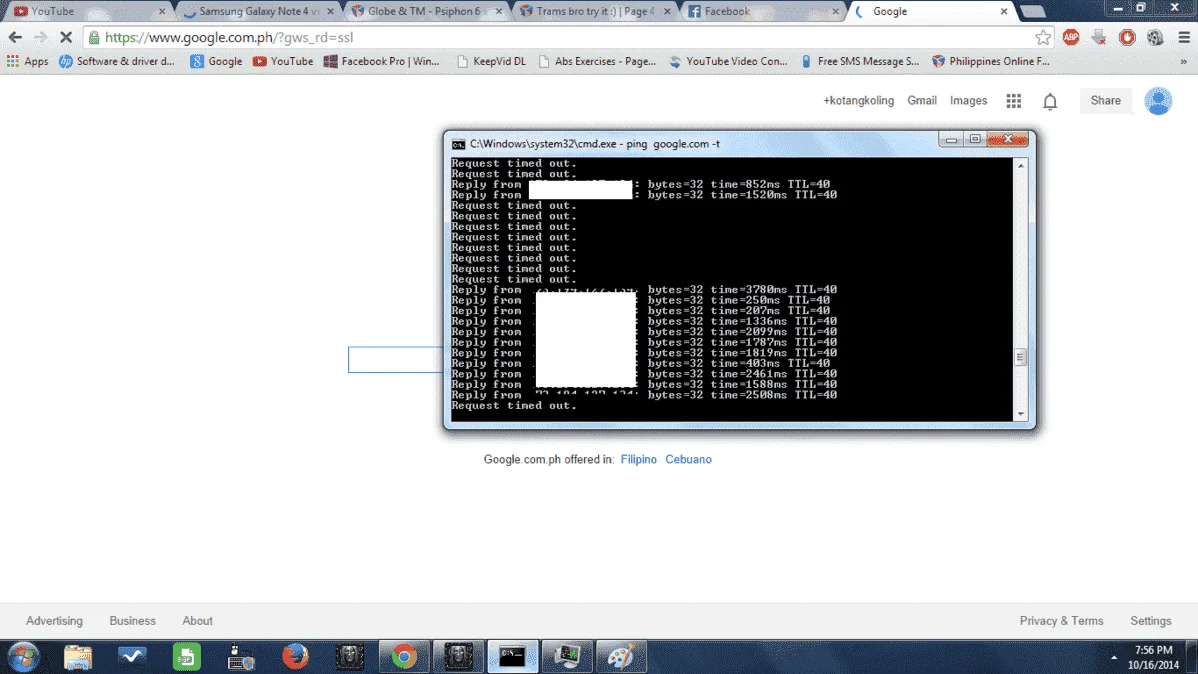Open Advertising footer link

tap(54, 621)
